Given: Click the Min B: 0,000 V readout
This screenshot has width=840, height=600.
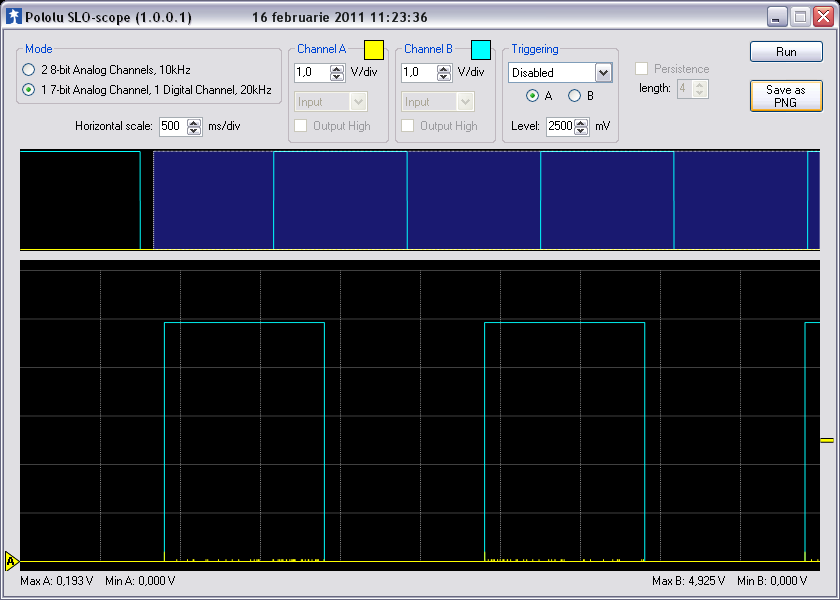Looking at the screenshot, I should click(x=772, y=581).
